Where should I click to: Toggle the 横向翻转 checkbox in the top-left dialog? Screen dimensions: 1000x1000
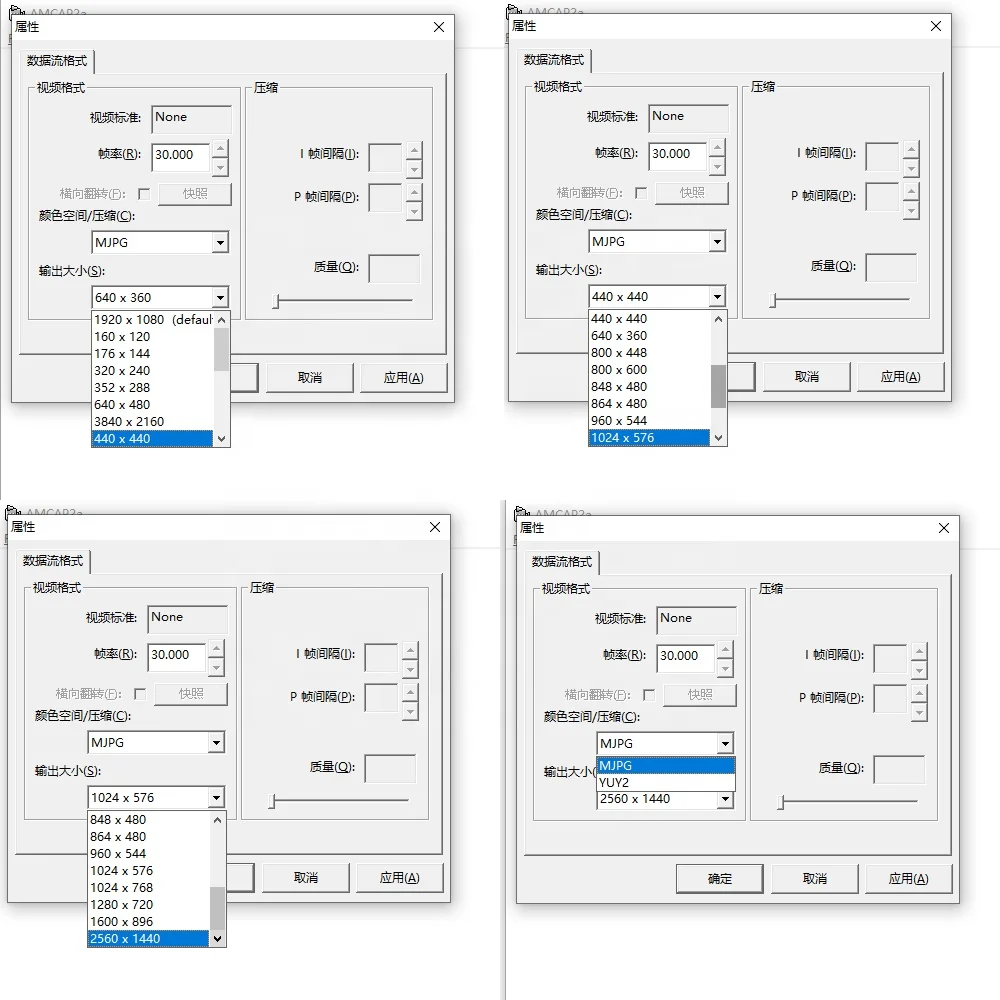pos(144,193)
